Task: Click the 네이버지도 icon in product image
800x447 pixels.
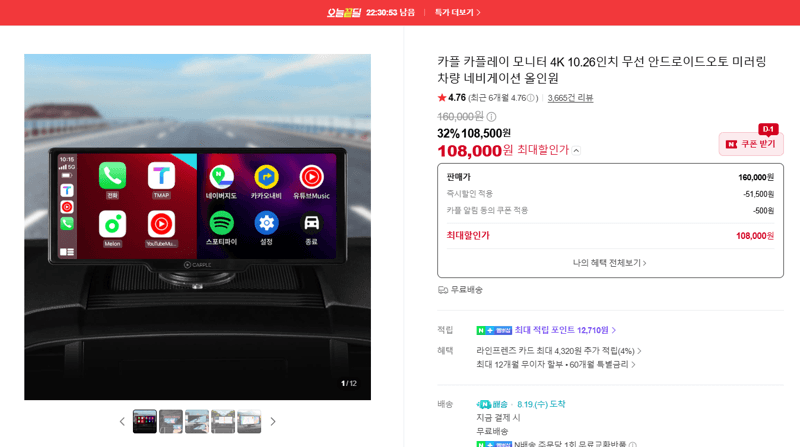Action: point(221,178)
